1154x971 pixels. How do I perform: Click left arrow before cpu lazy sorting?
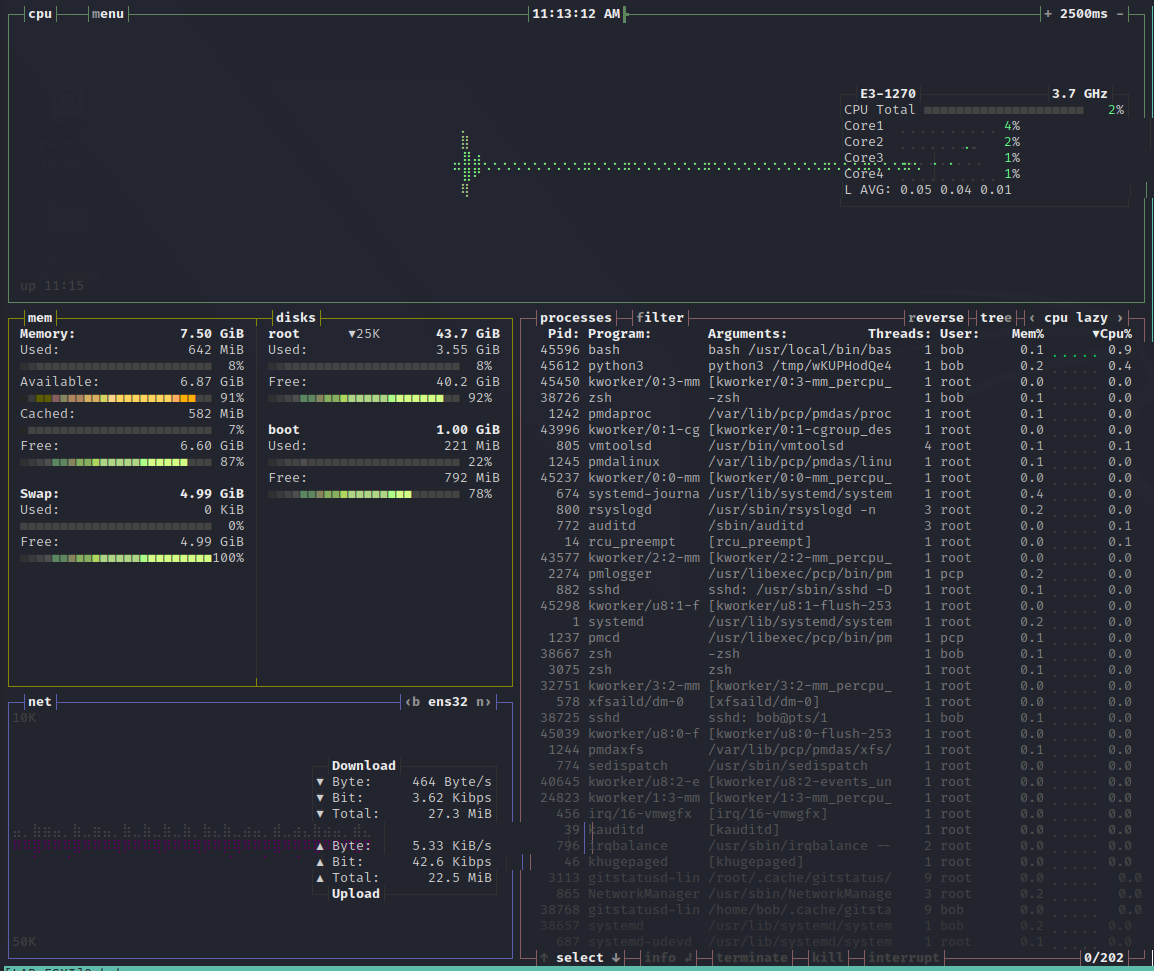(x=1032, y=317)
